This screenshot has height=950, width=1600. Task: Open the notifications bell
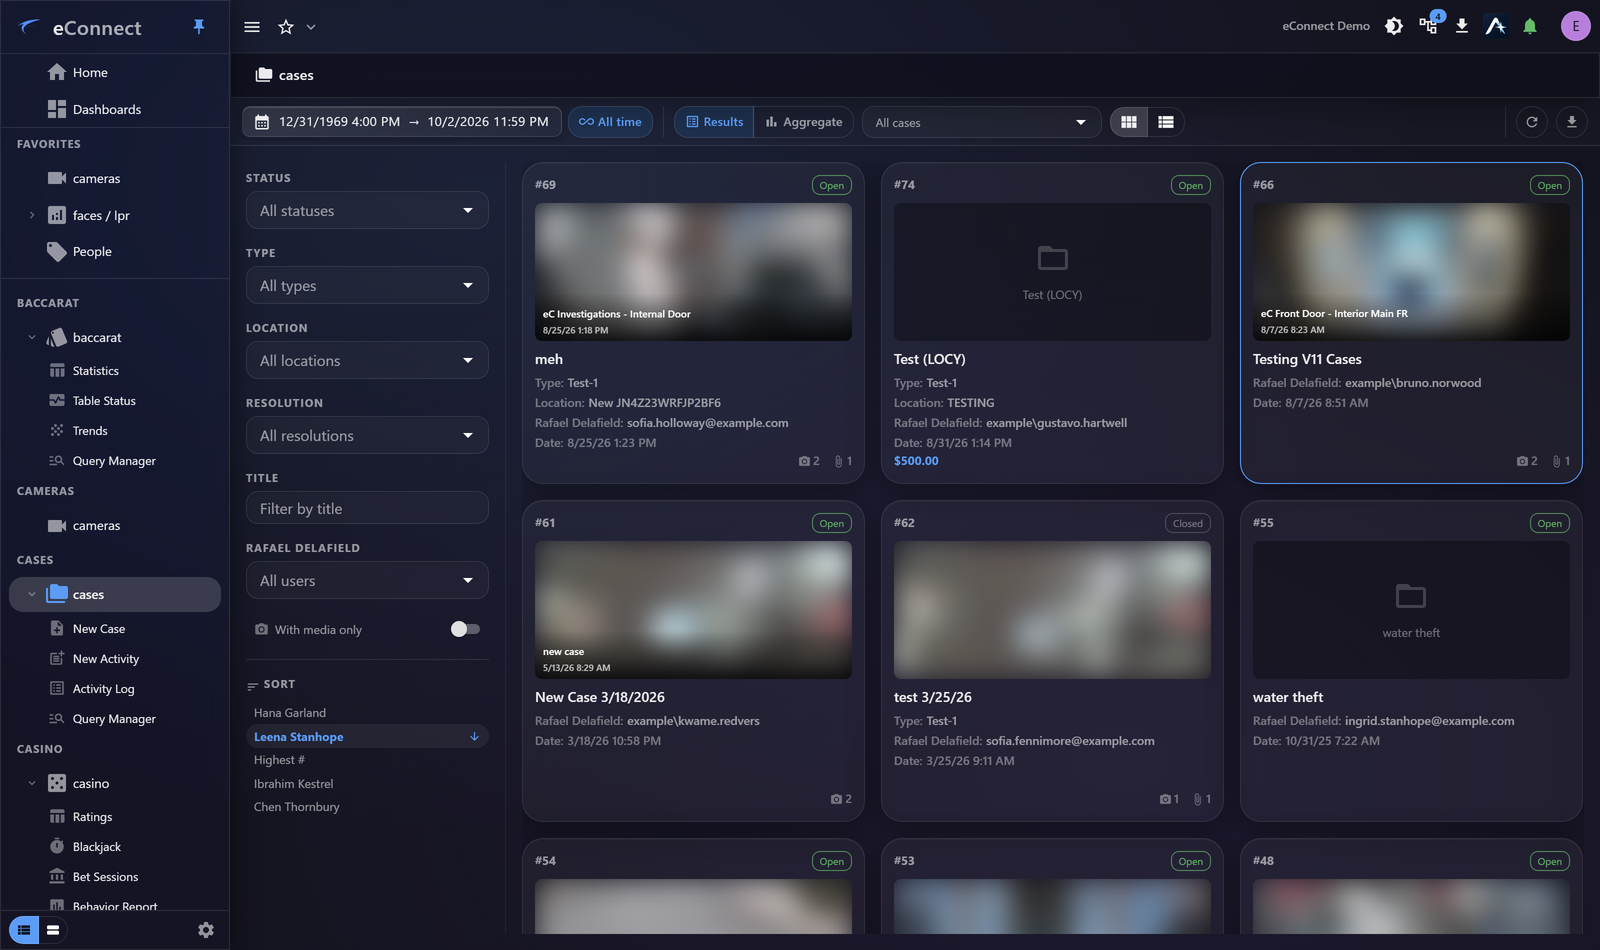pos(1530,26)
